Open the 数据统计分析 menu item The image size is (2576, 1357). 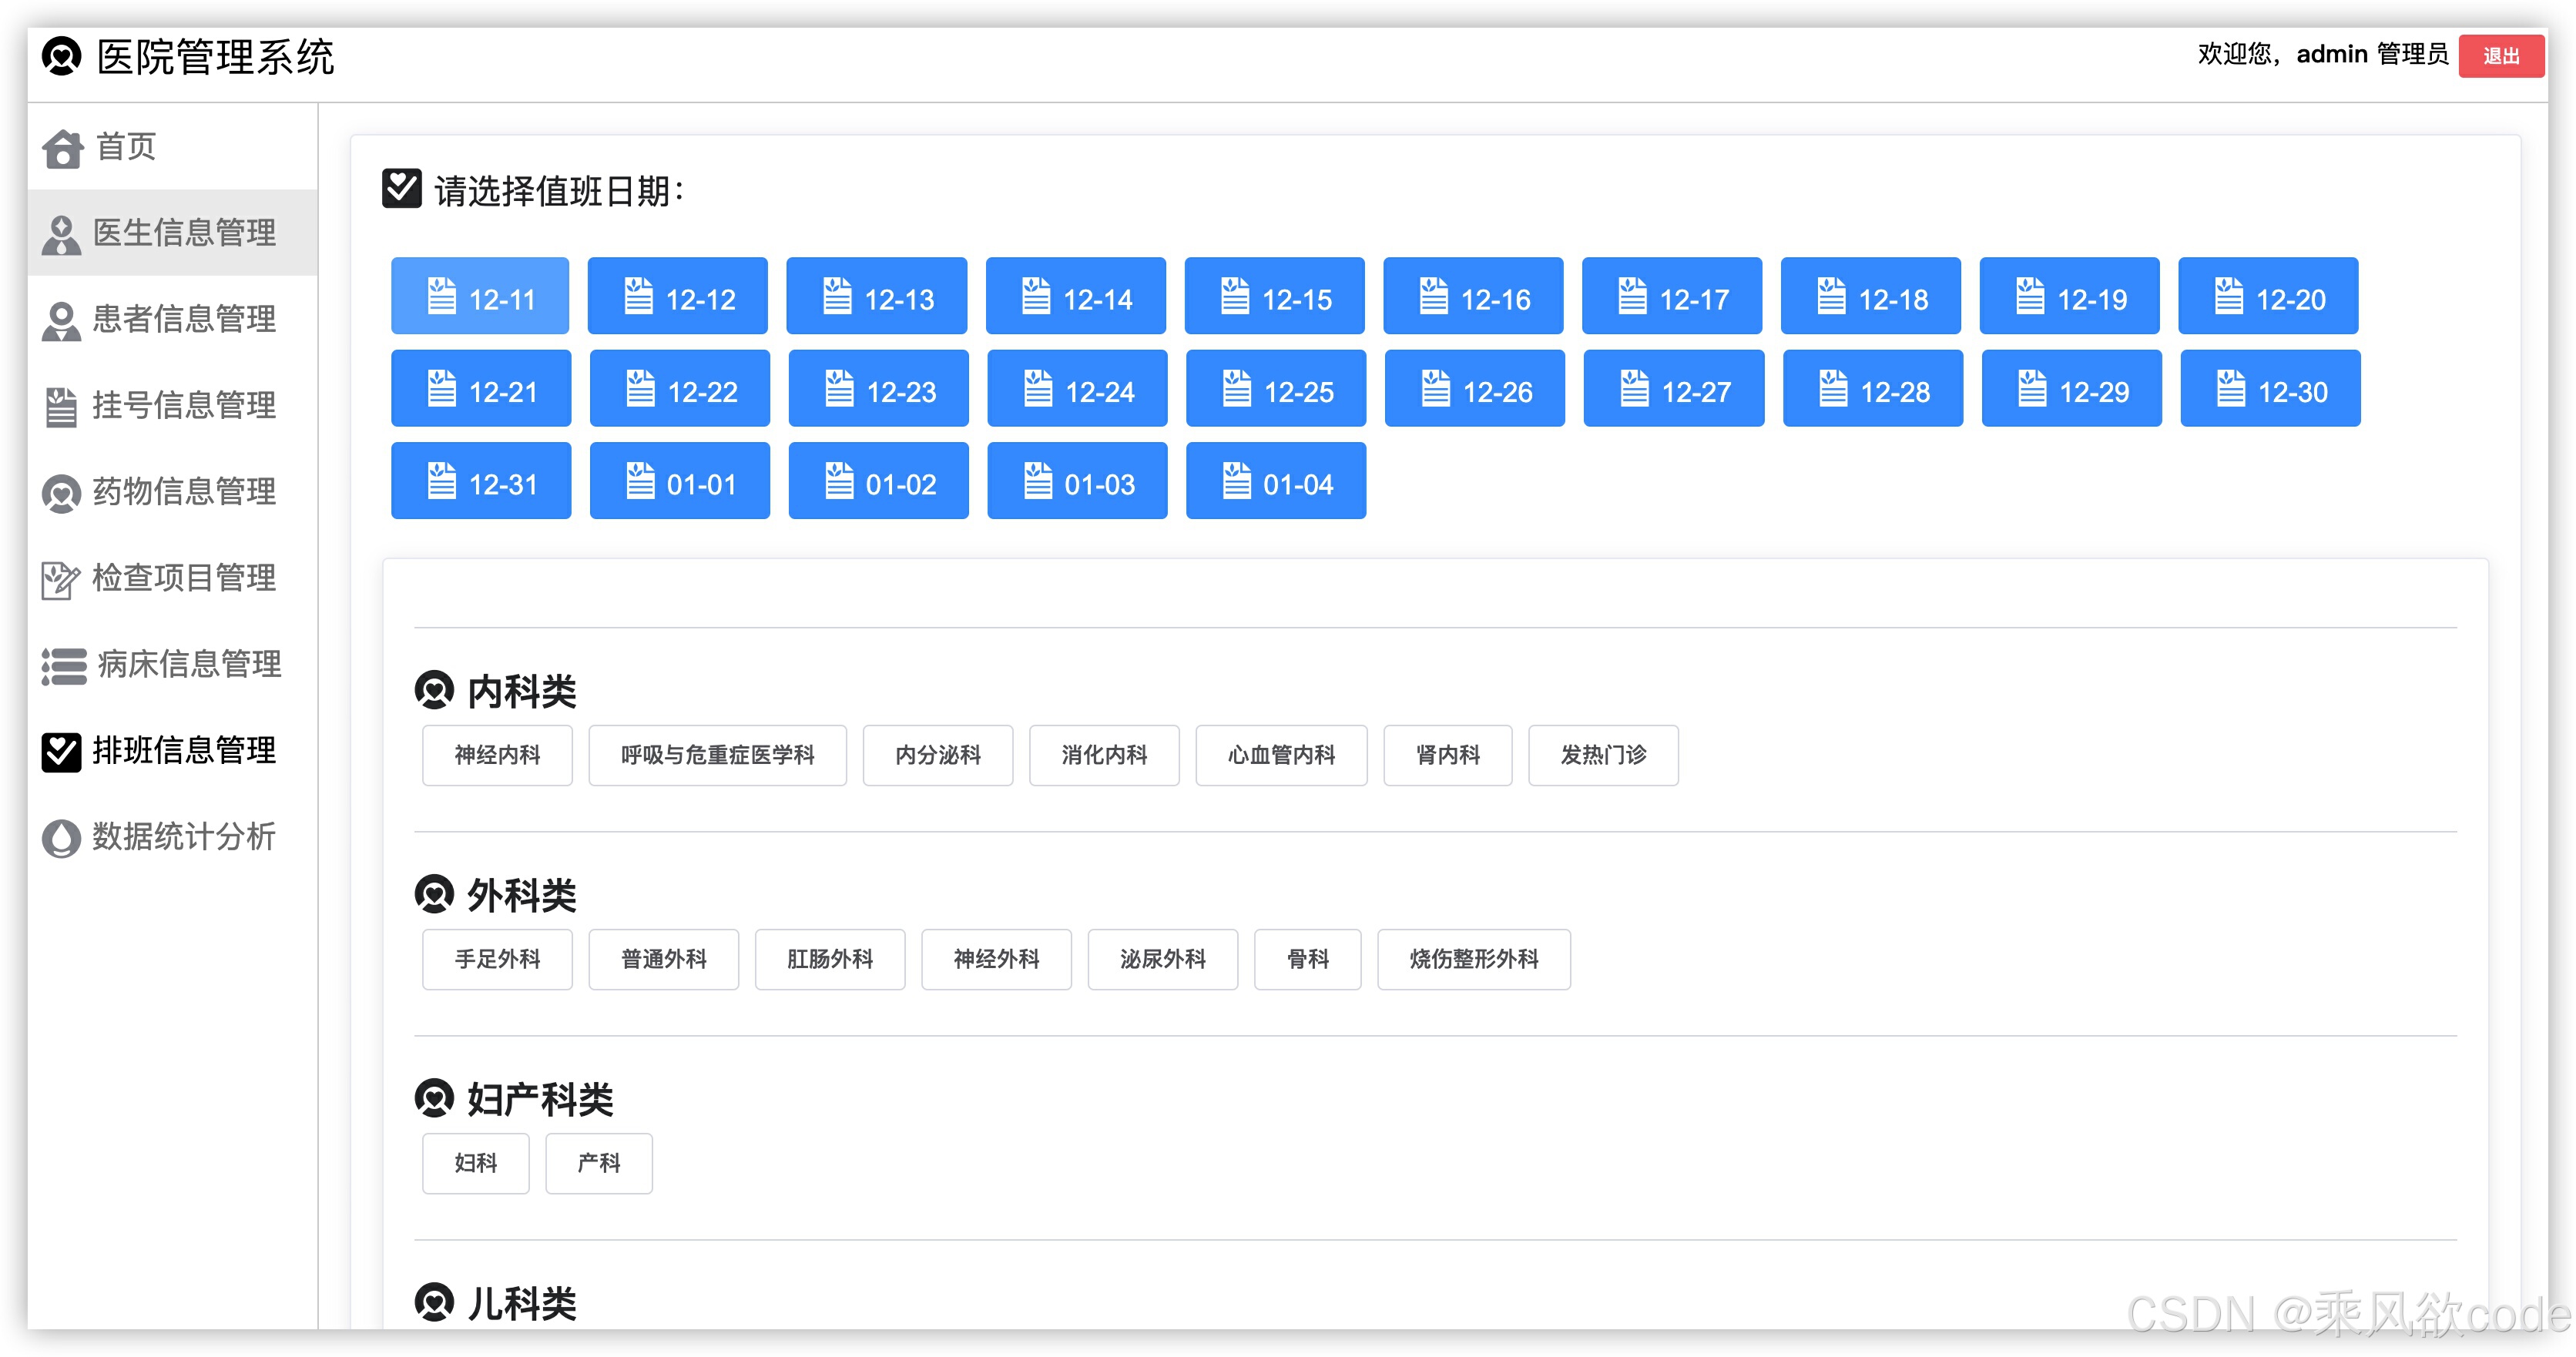[184, 837]
